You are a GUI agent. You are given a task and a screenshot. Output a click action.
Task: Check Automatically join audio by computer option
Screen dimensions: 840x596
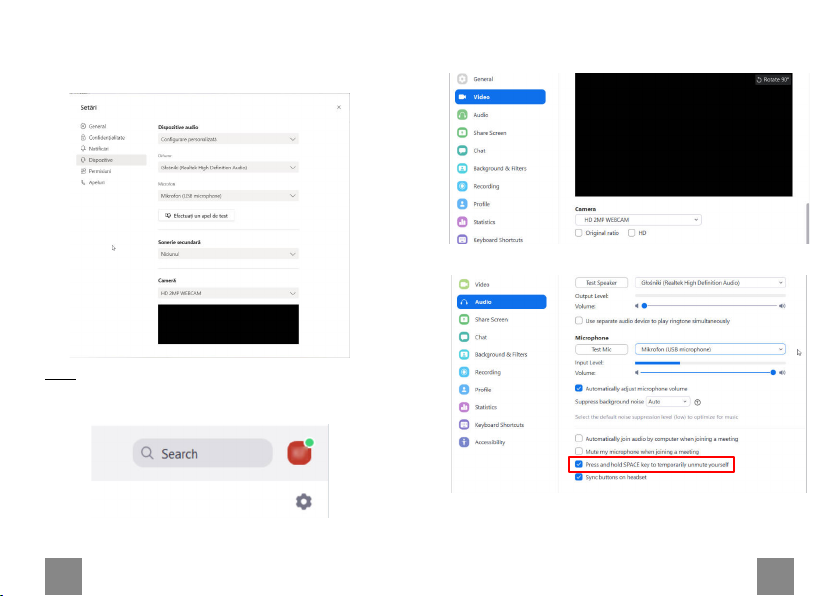pyautogui.click(x=579, y=438)
